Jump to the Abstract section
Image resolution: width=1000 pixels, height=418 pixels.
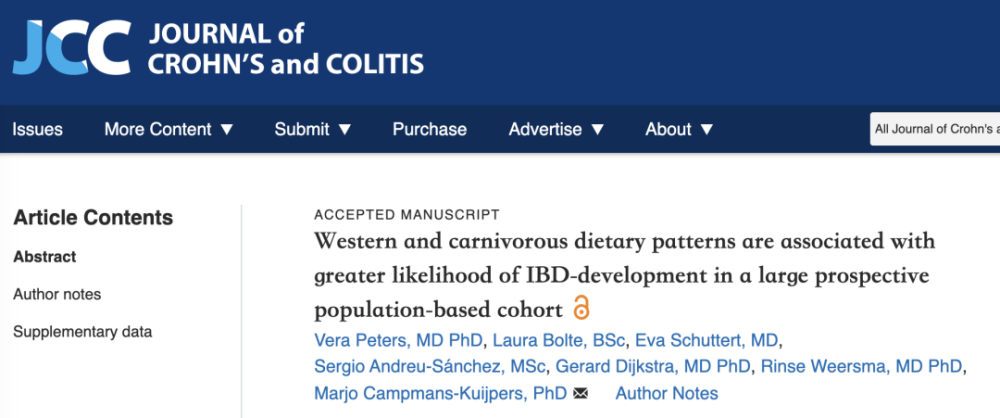(x=45, y=257)
